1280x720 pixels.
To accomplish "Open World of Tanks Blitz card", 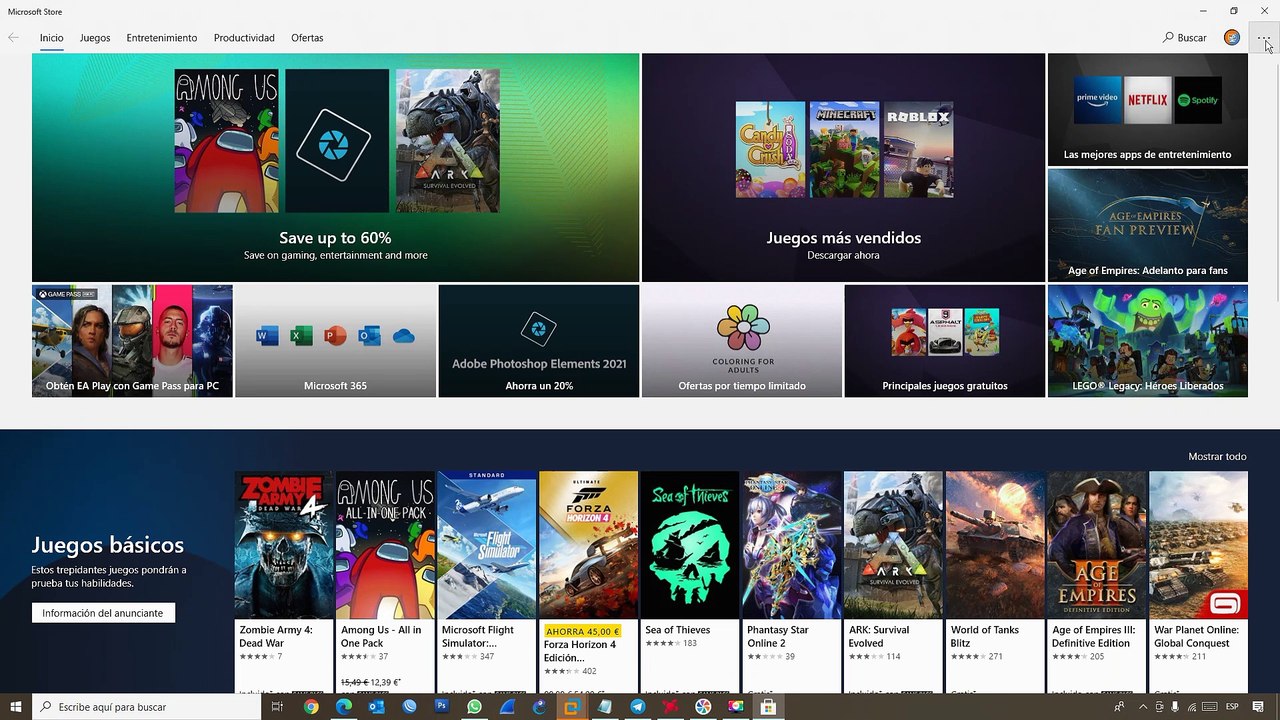I will click(x=995, y=582).
